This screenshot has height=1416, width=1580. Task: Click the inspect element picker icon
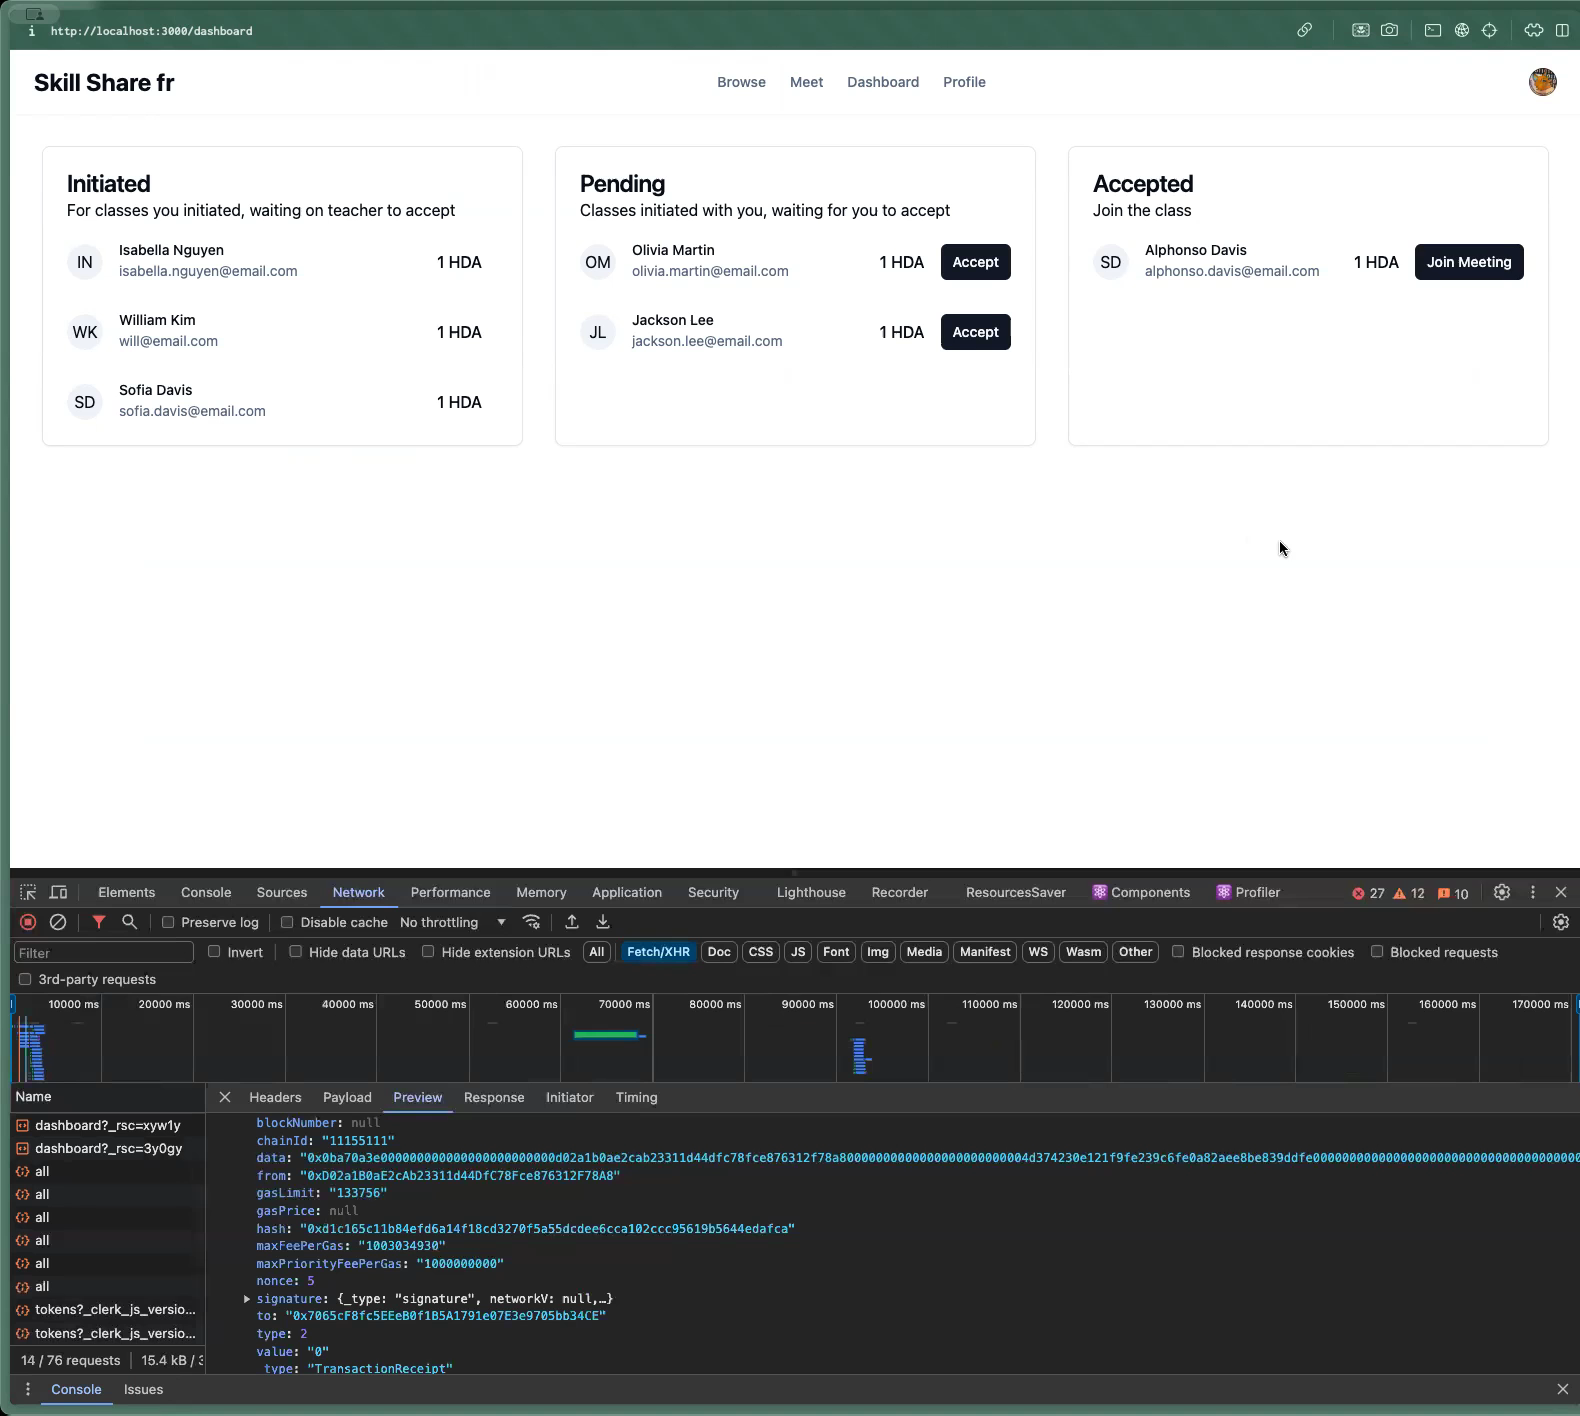click(28, 892)
